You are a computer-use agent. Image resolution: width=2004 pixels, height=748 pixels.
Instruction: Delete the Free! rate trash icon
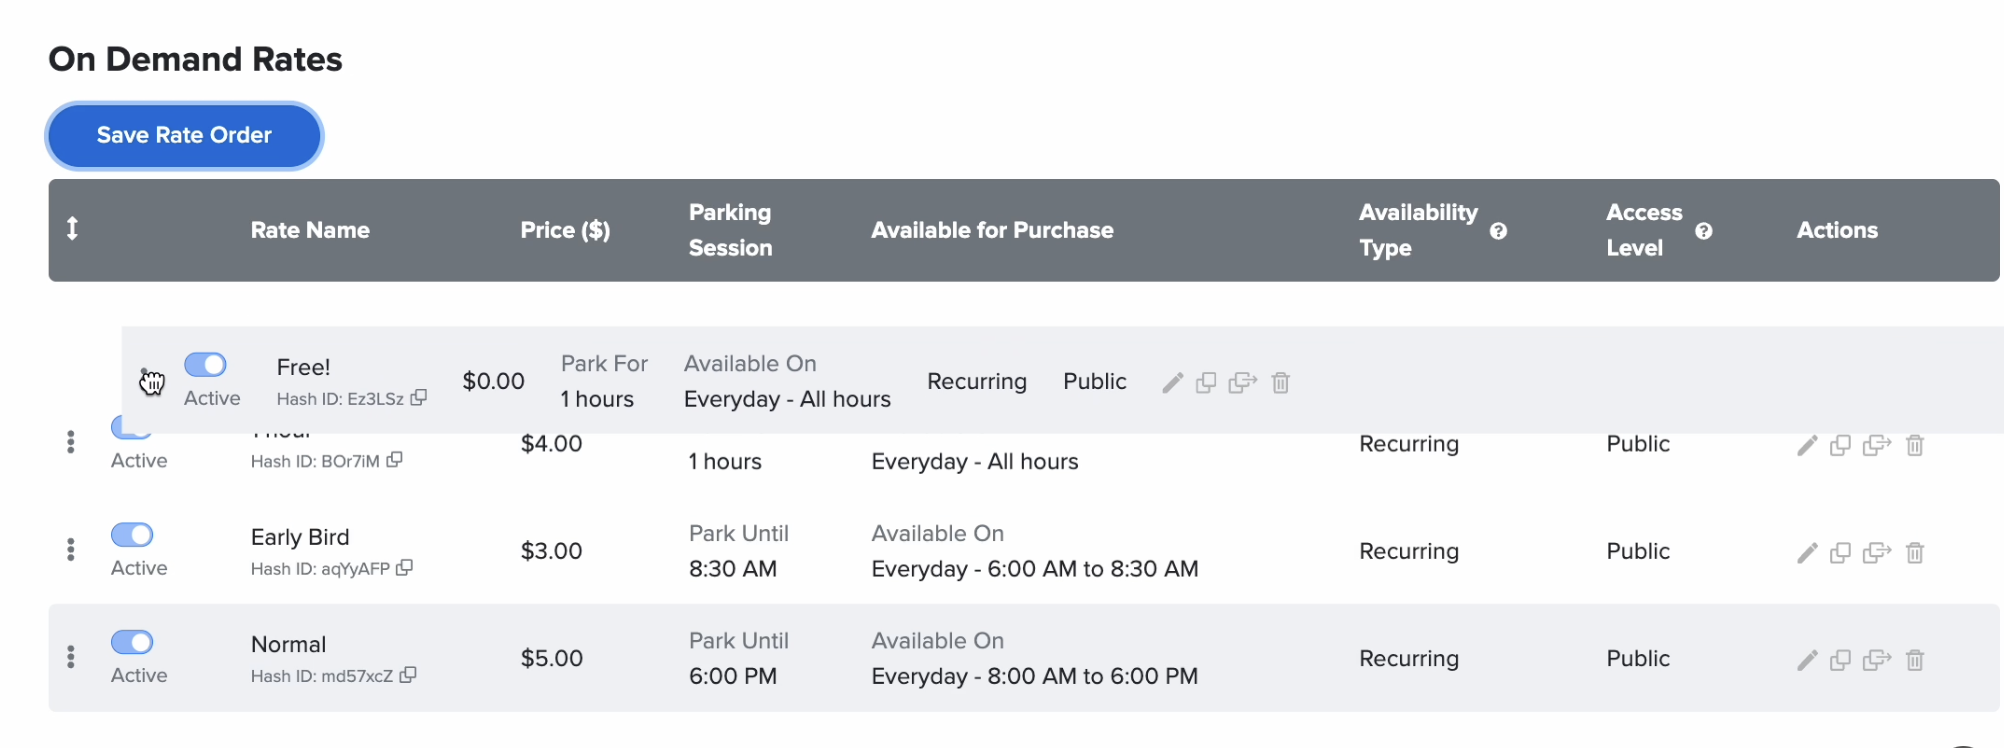click(x=1281, y=383)
